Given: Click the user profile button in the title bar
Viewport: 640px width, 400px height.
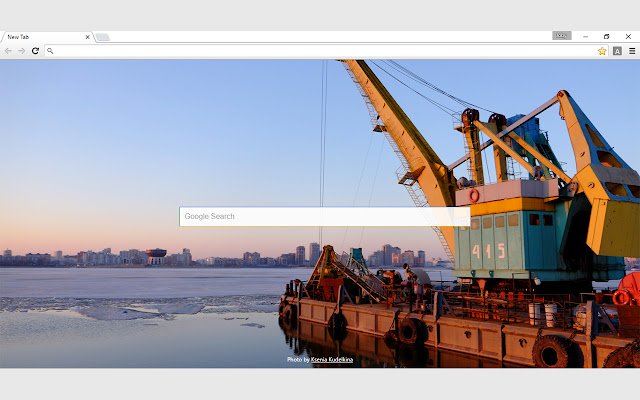Looking at the screenshot, I should (562, 36).
